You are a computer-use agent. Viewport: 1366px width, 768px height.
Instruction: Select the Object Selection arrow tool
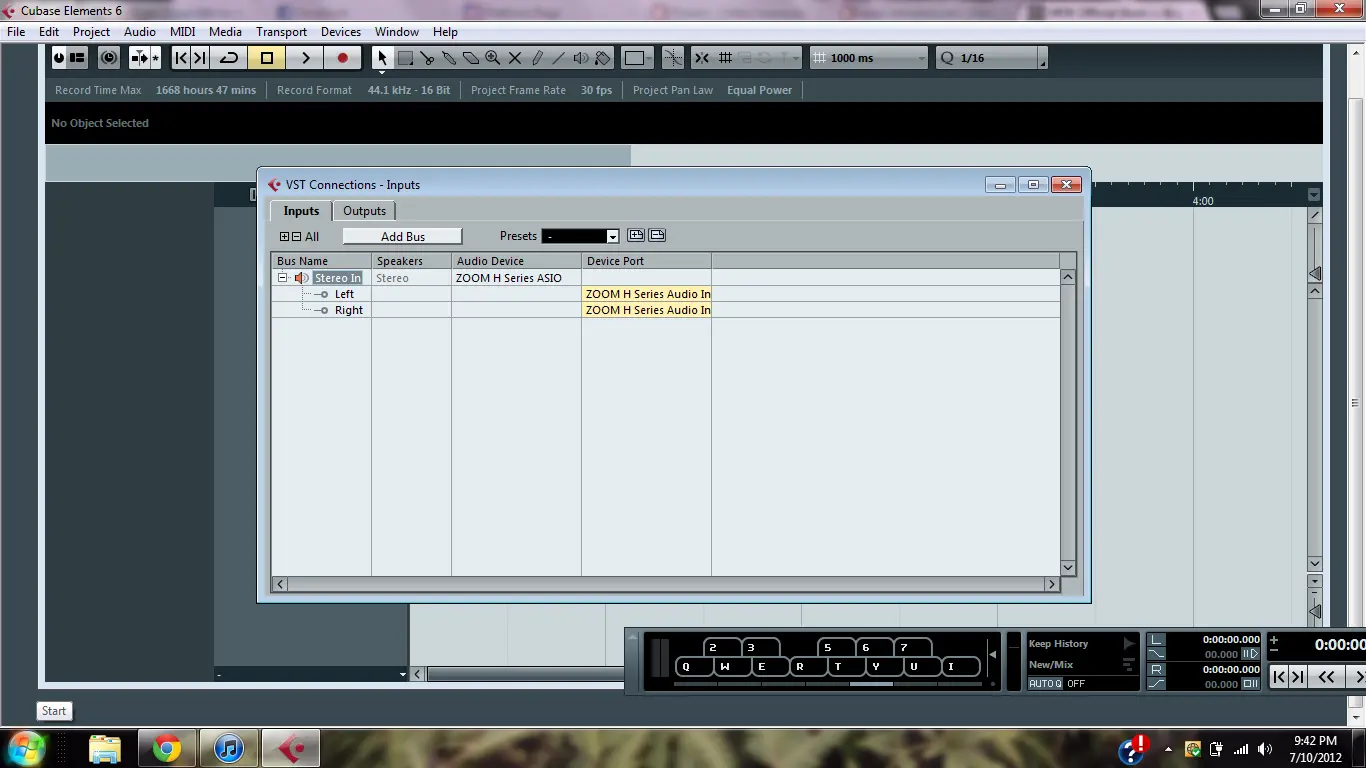382,58
